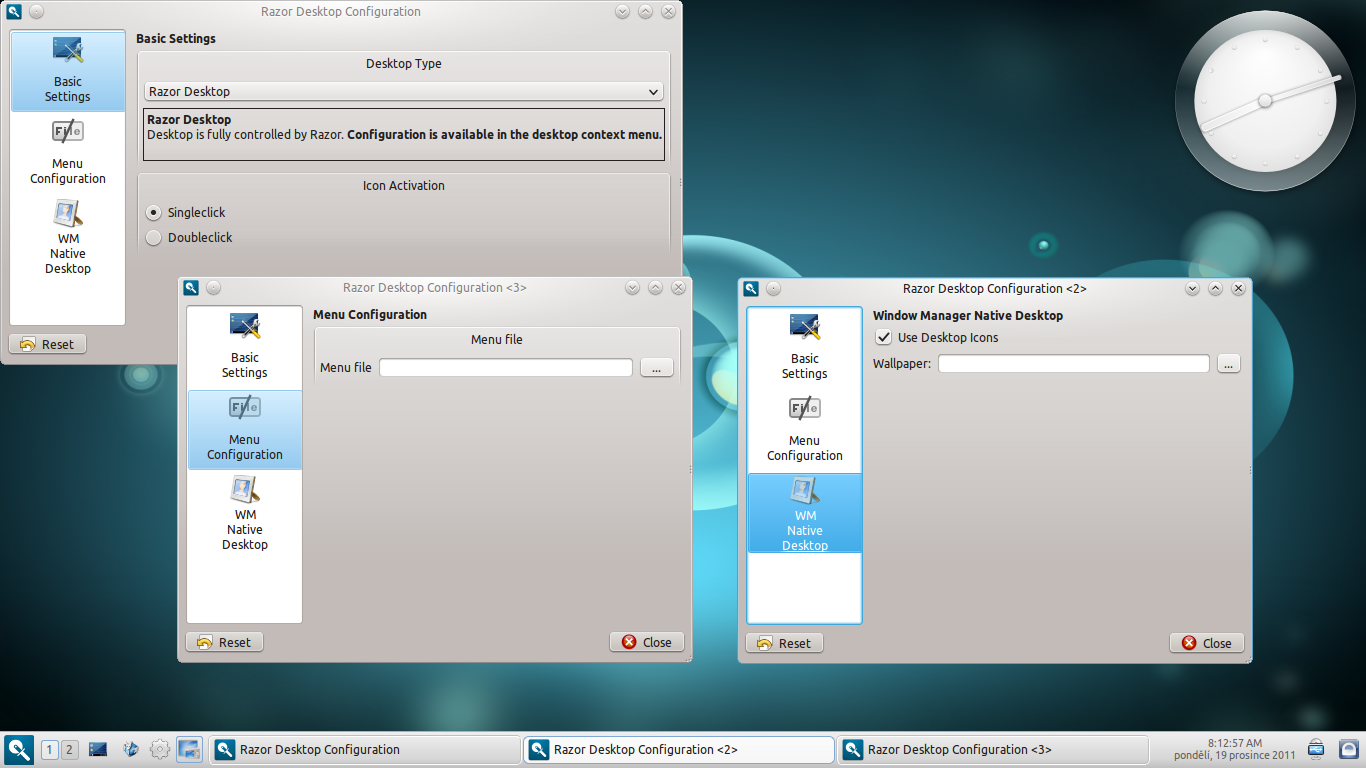Click the show desktop icon on the taskbar
Image resolution: width=1366 pixels, height=768 pixels.
(x=190, y=749)
